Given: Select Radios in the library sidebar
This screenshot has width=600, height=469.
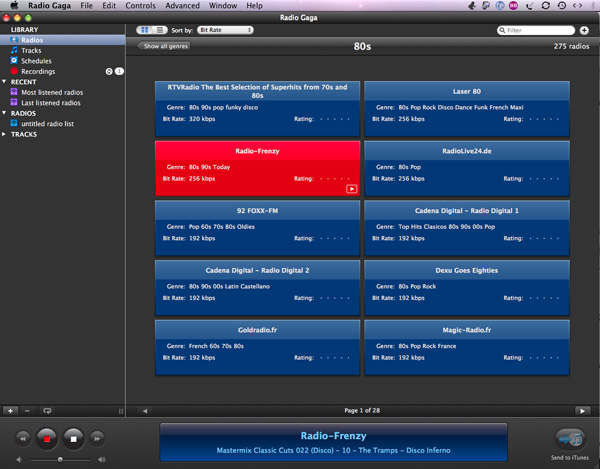Looking at the screenshot, I should tap(63, 40).
